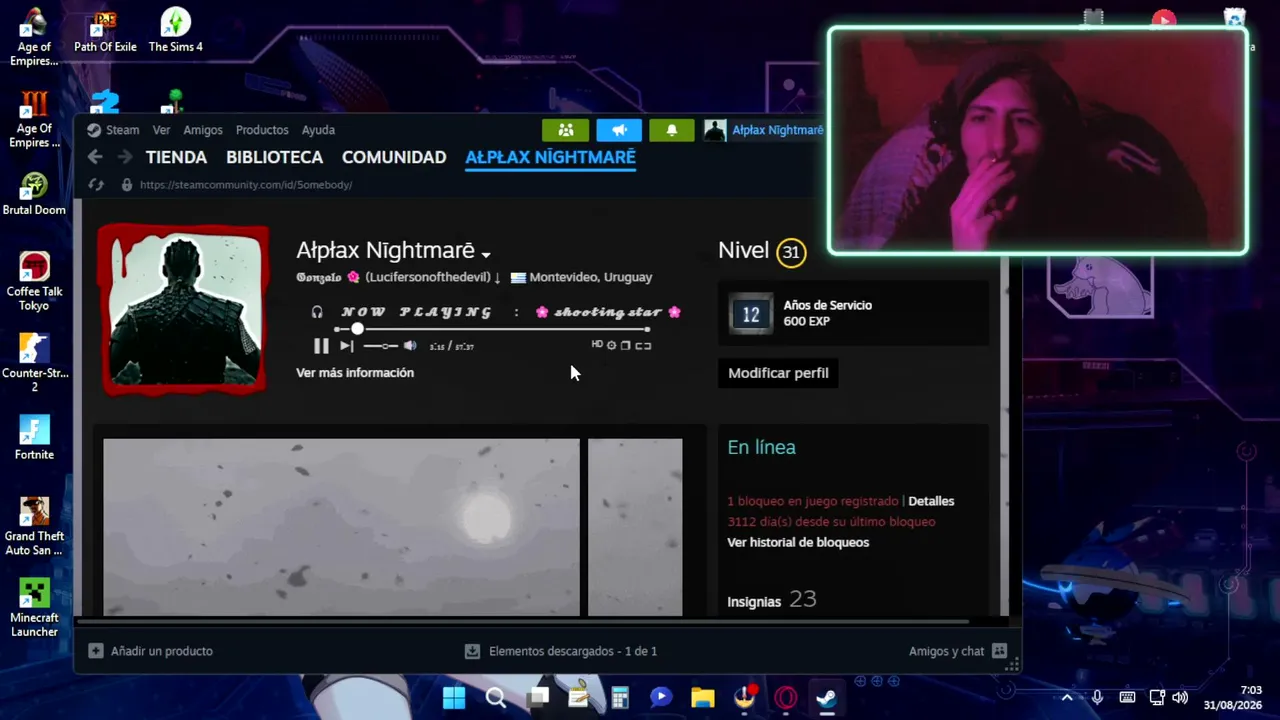Open Windows taskbar search
The width and height of the screenshot is (1280, 720).
click(496, 697)
